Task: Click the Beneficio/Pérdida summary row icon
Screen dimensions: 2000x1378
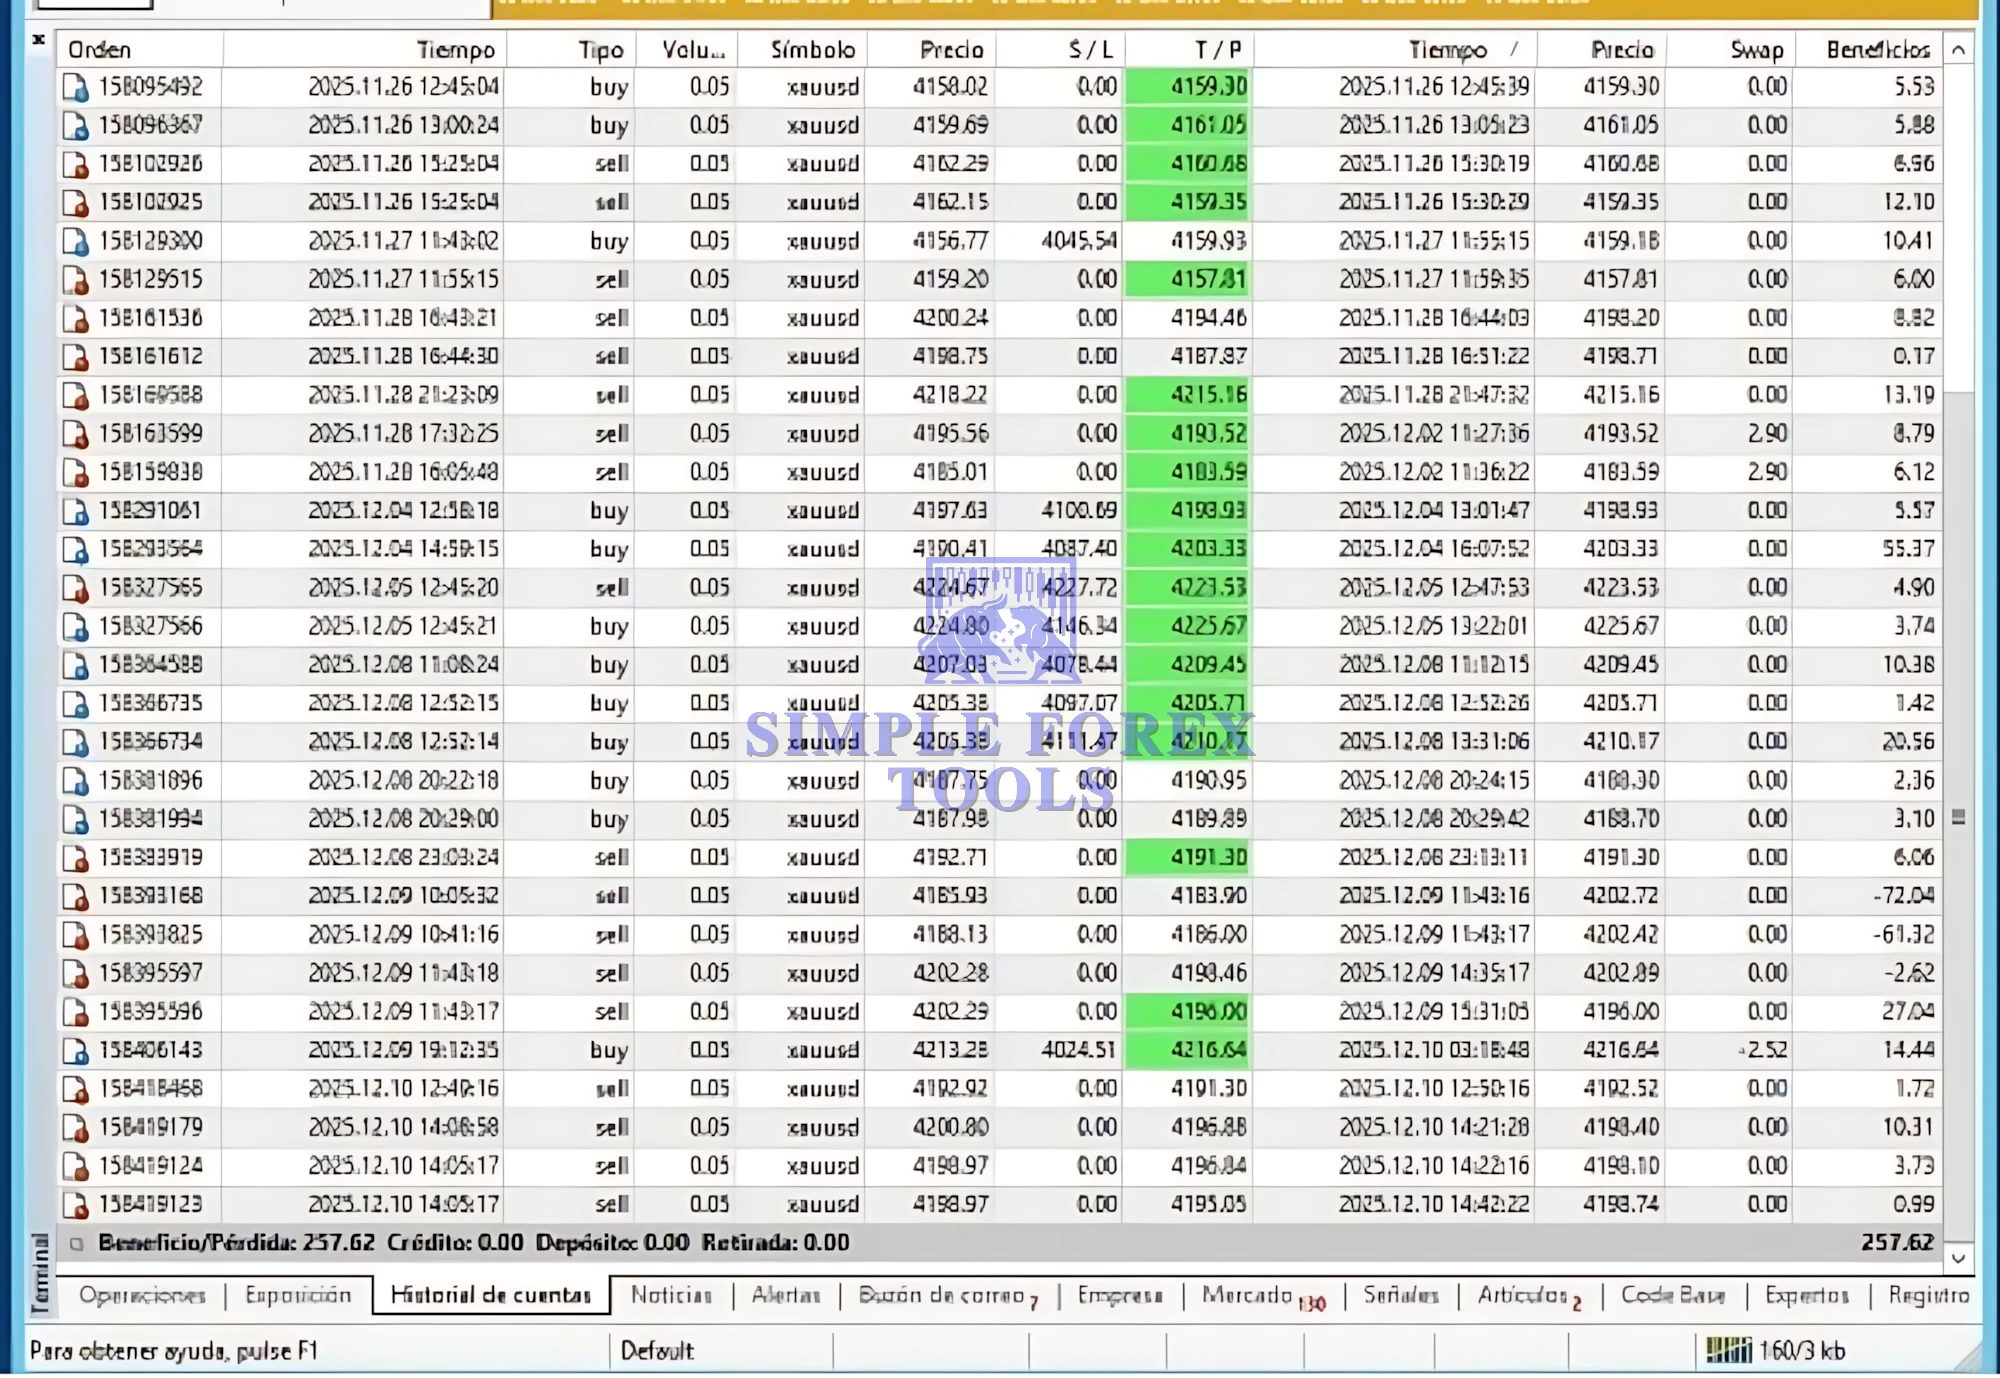Action: point(76,1244)
